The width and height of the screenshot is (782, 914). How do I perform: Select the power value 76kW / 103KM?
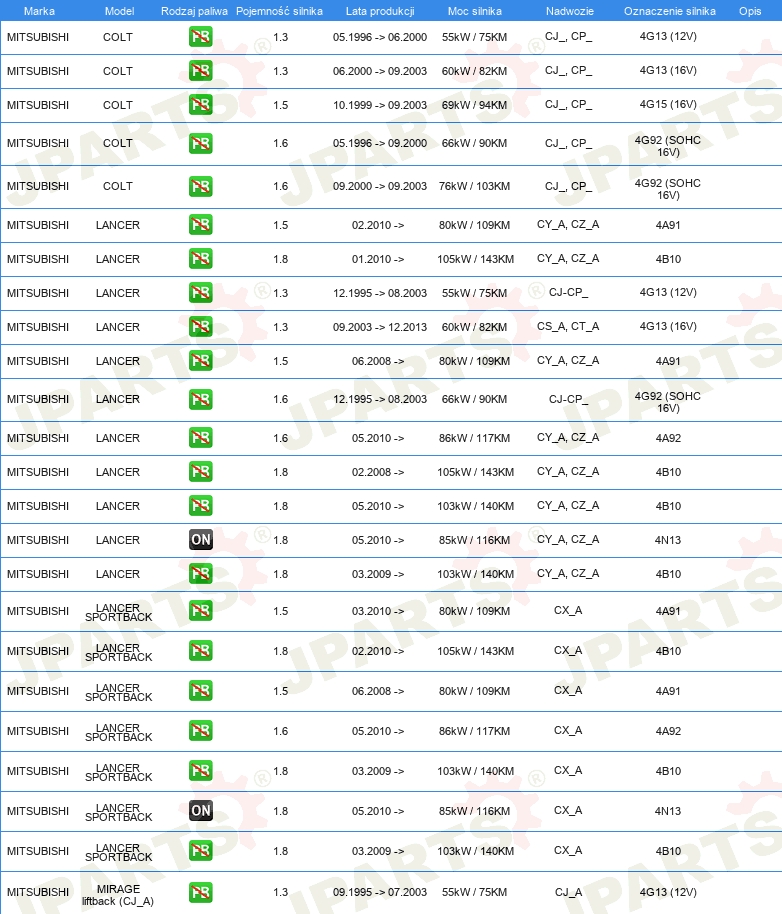[x=474, y=186]
